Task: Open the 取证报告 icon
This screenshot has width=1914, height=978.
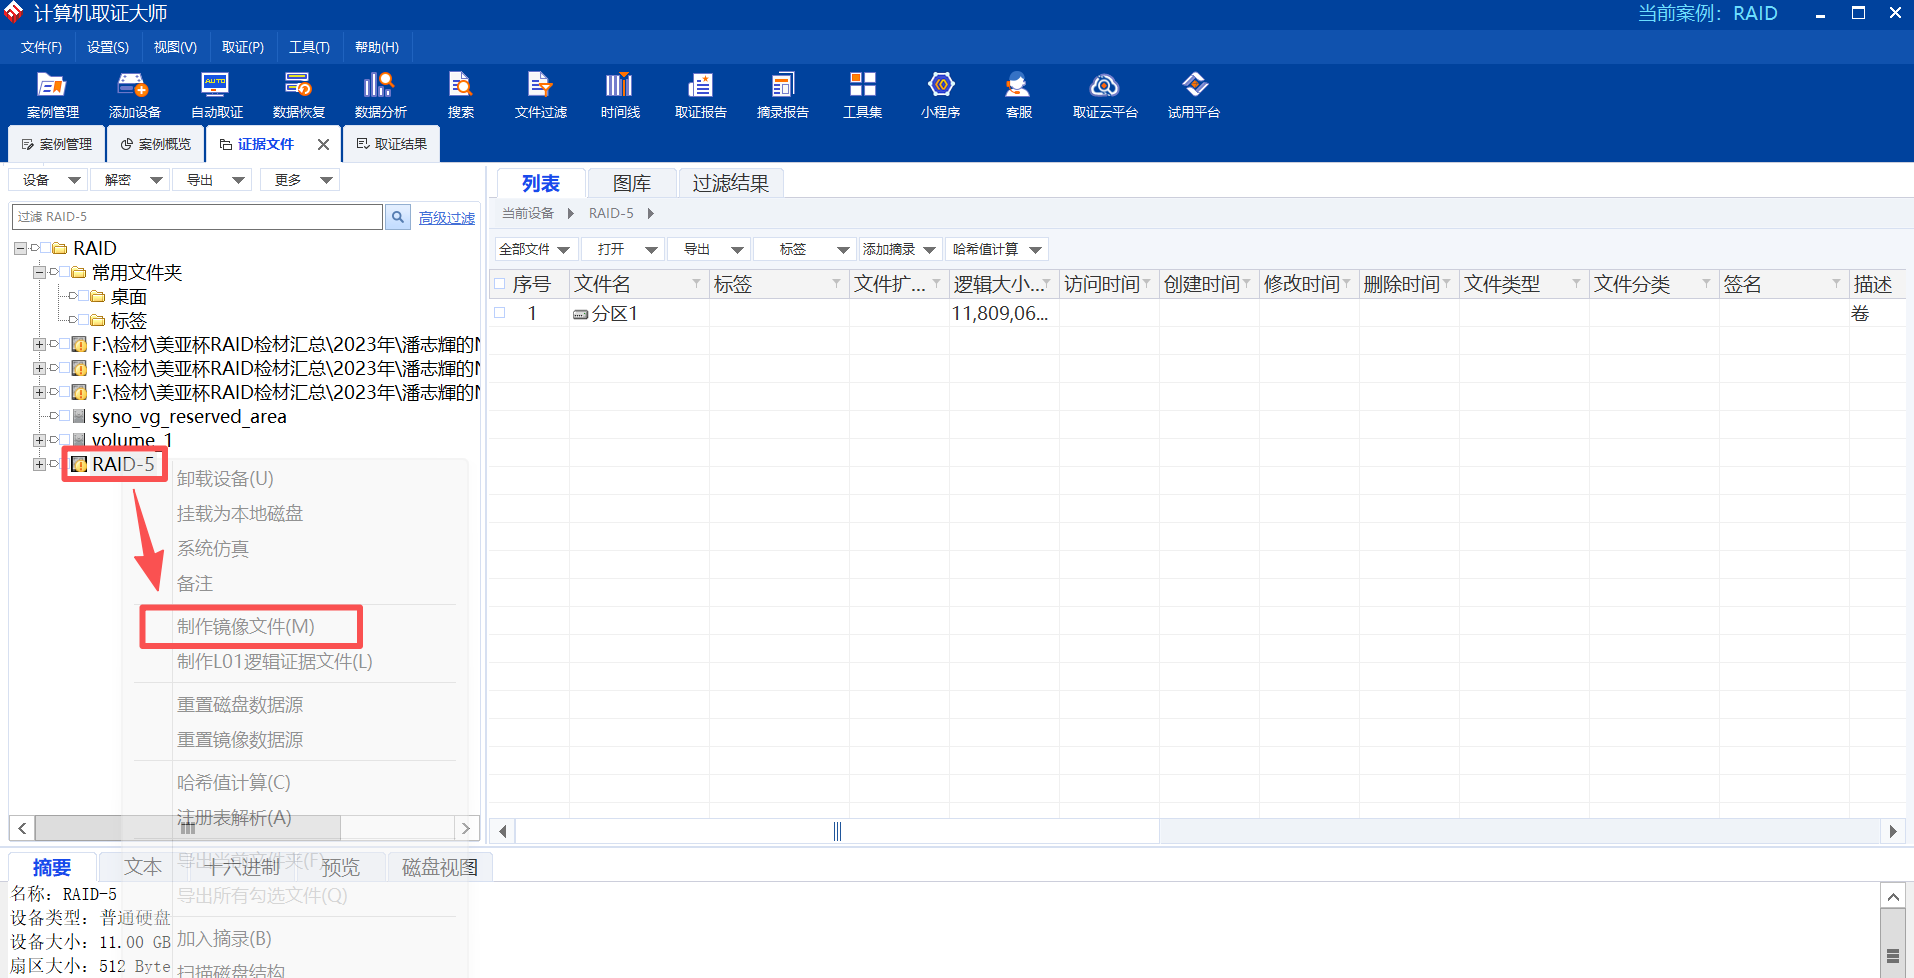Action: pyautogui.click(x=700, y=95)
